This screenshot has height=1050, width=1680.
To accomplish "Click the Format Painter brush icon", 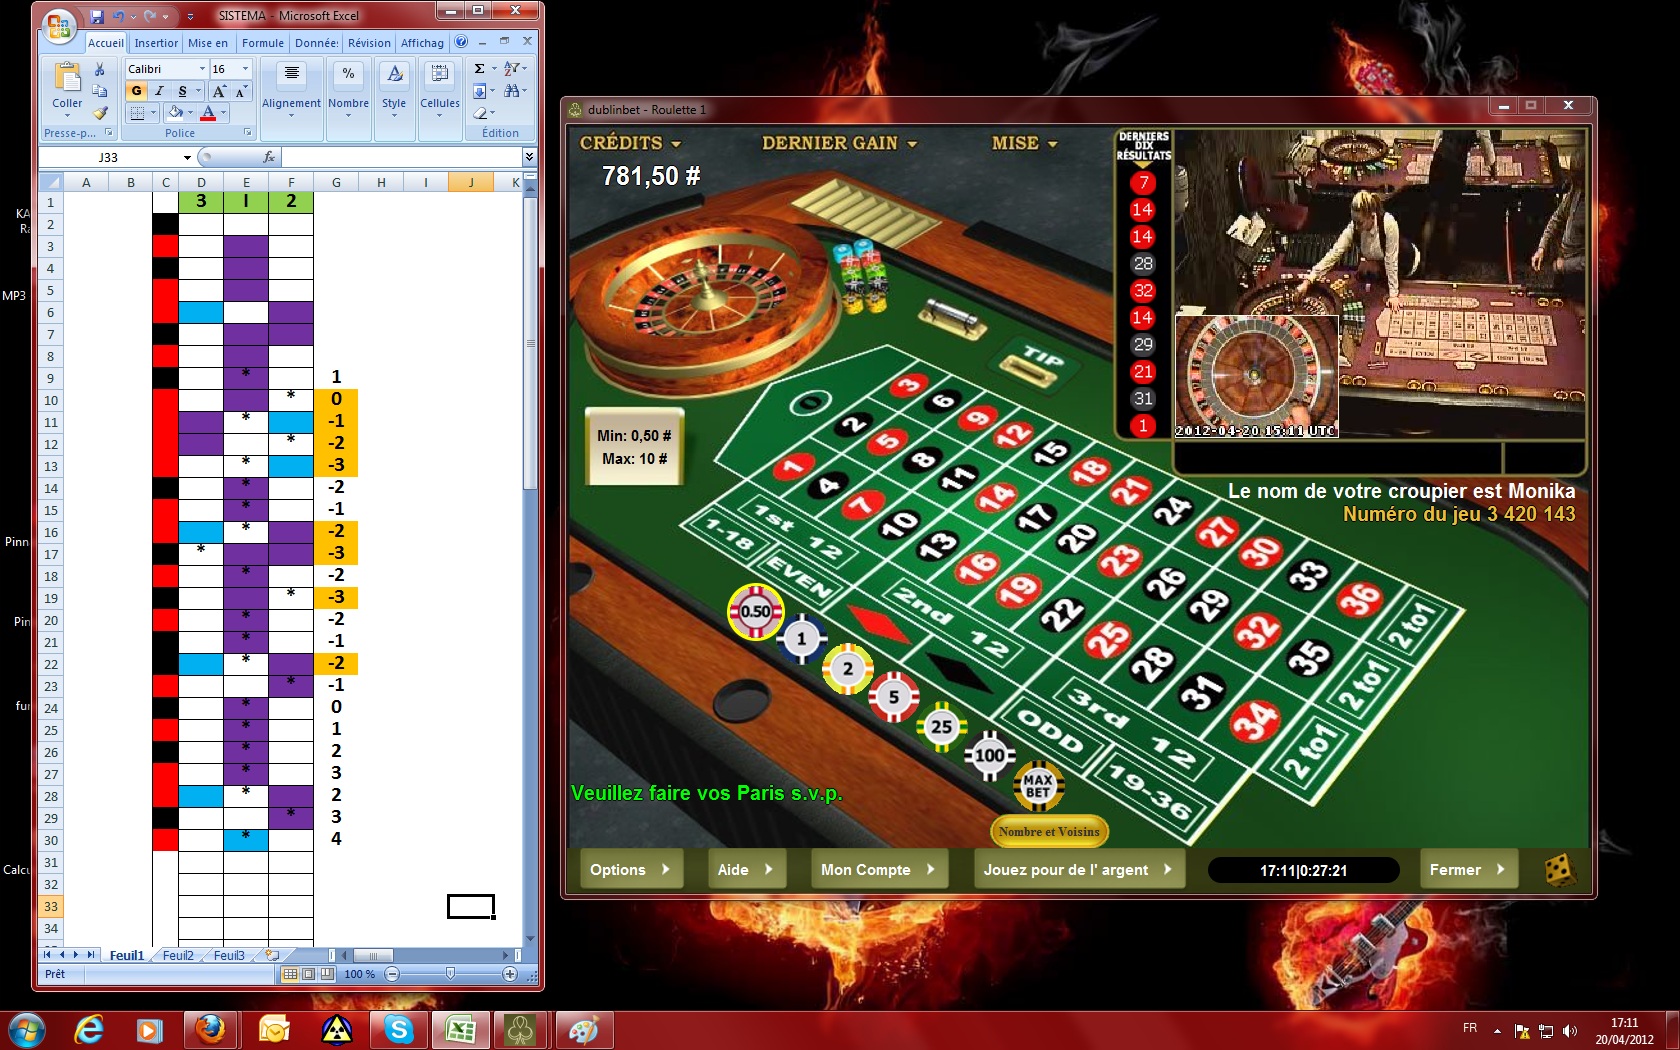I will [100, 113].
